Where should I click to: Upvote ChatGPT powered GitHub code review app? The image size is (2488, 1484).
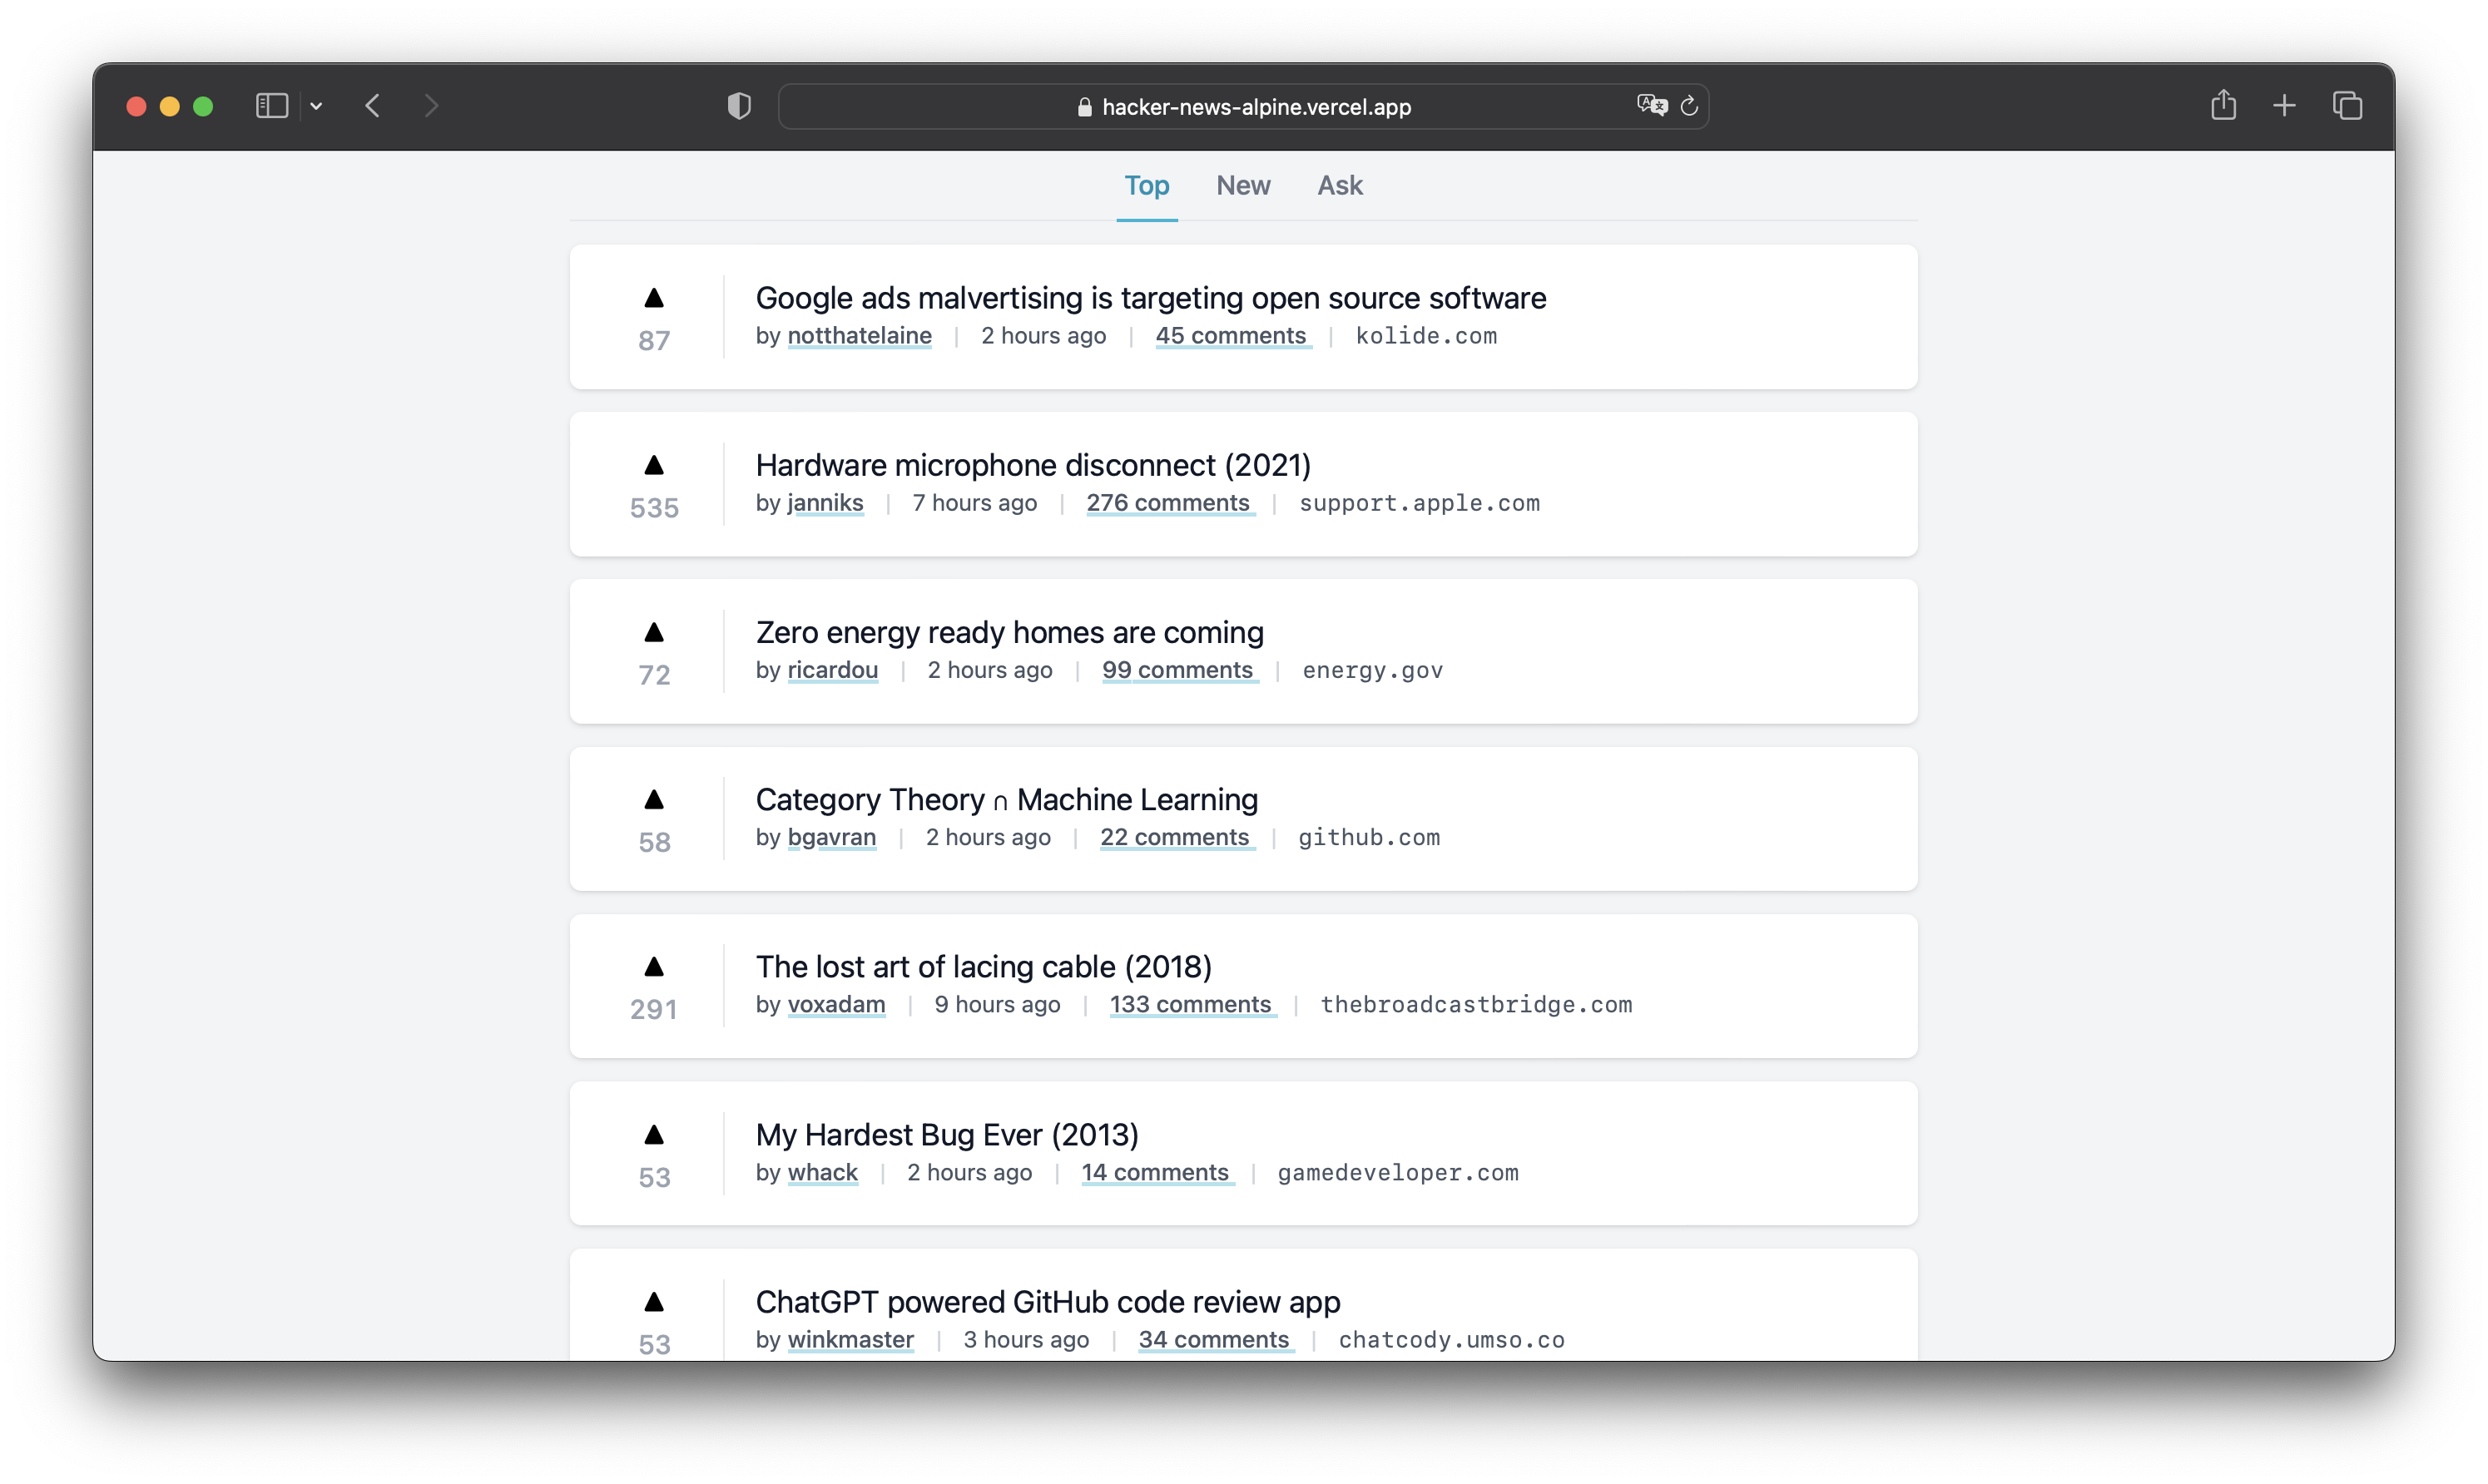pyautogui.click(x=654, y=1302)
